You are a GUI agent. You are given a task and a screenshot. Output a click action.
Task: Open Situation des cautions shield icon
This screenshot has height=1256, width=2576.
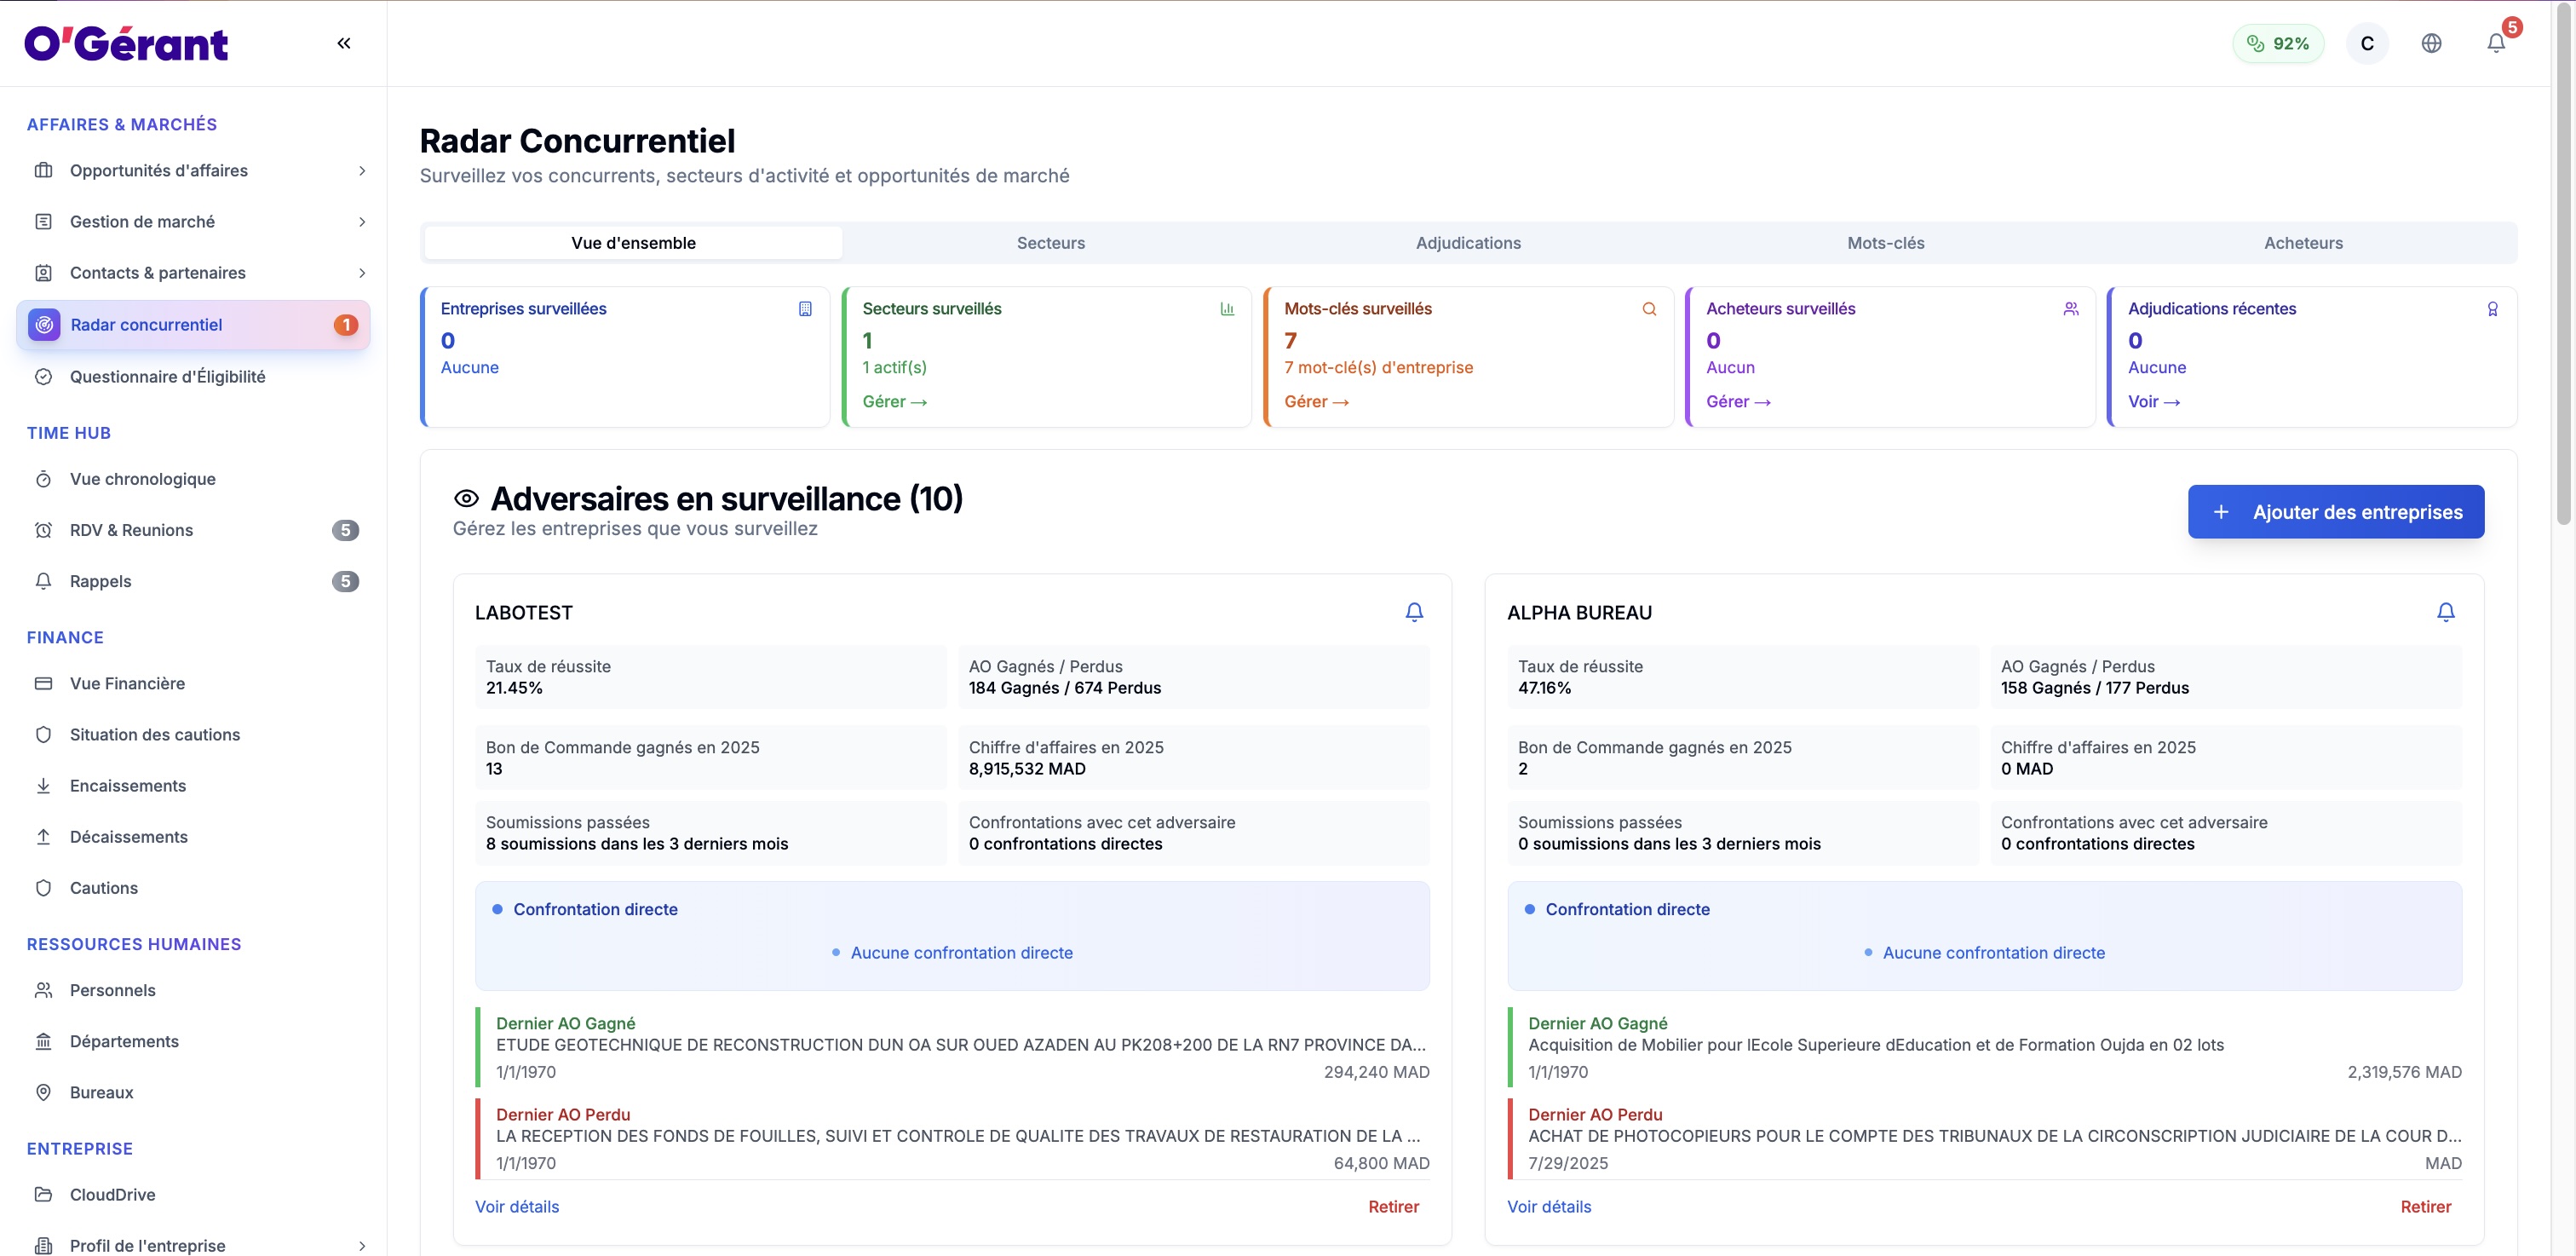[44, 735]
